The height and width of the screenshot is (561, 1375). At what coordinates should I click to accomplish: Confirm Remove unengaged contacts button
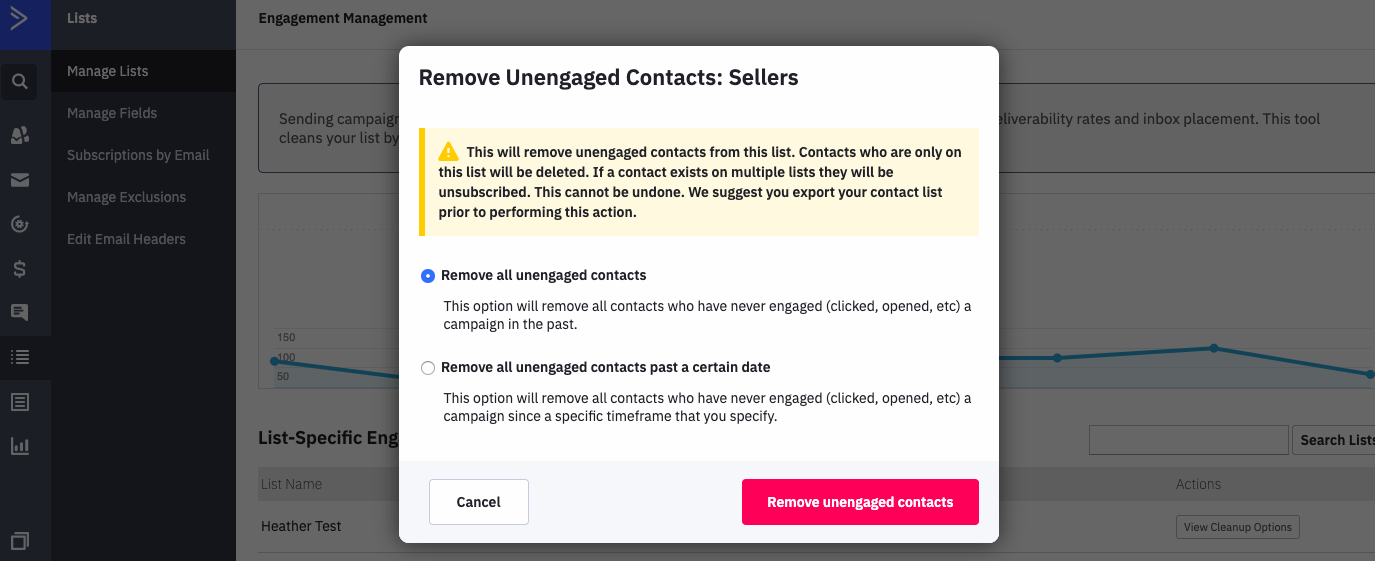coord(860,502)
